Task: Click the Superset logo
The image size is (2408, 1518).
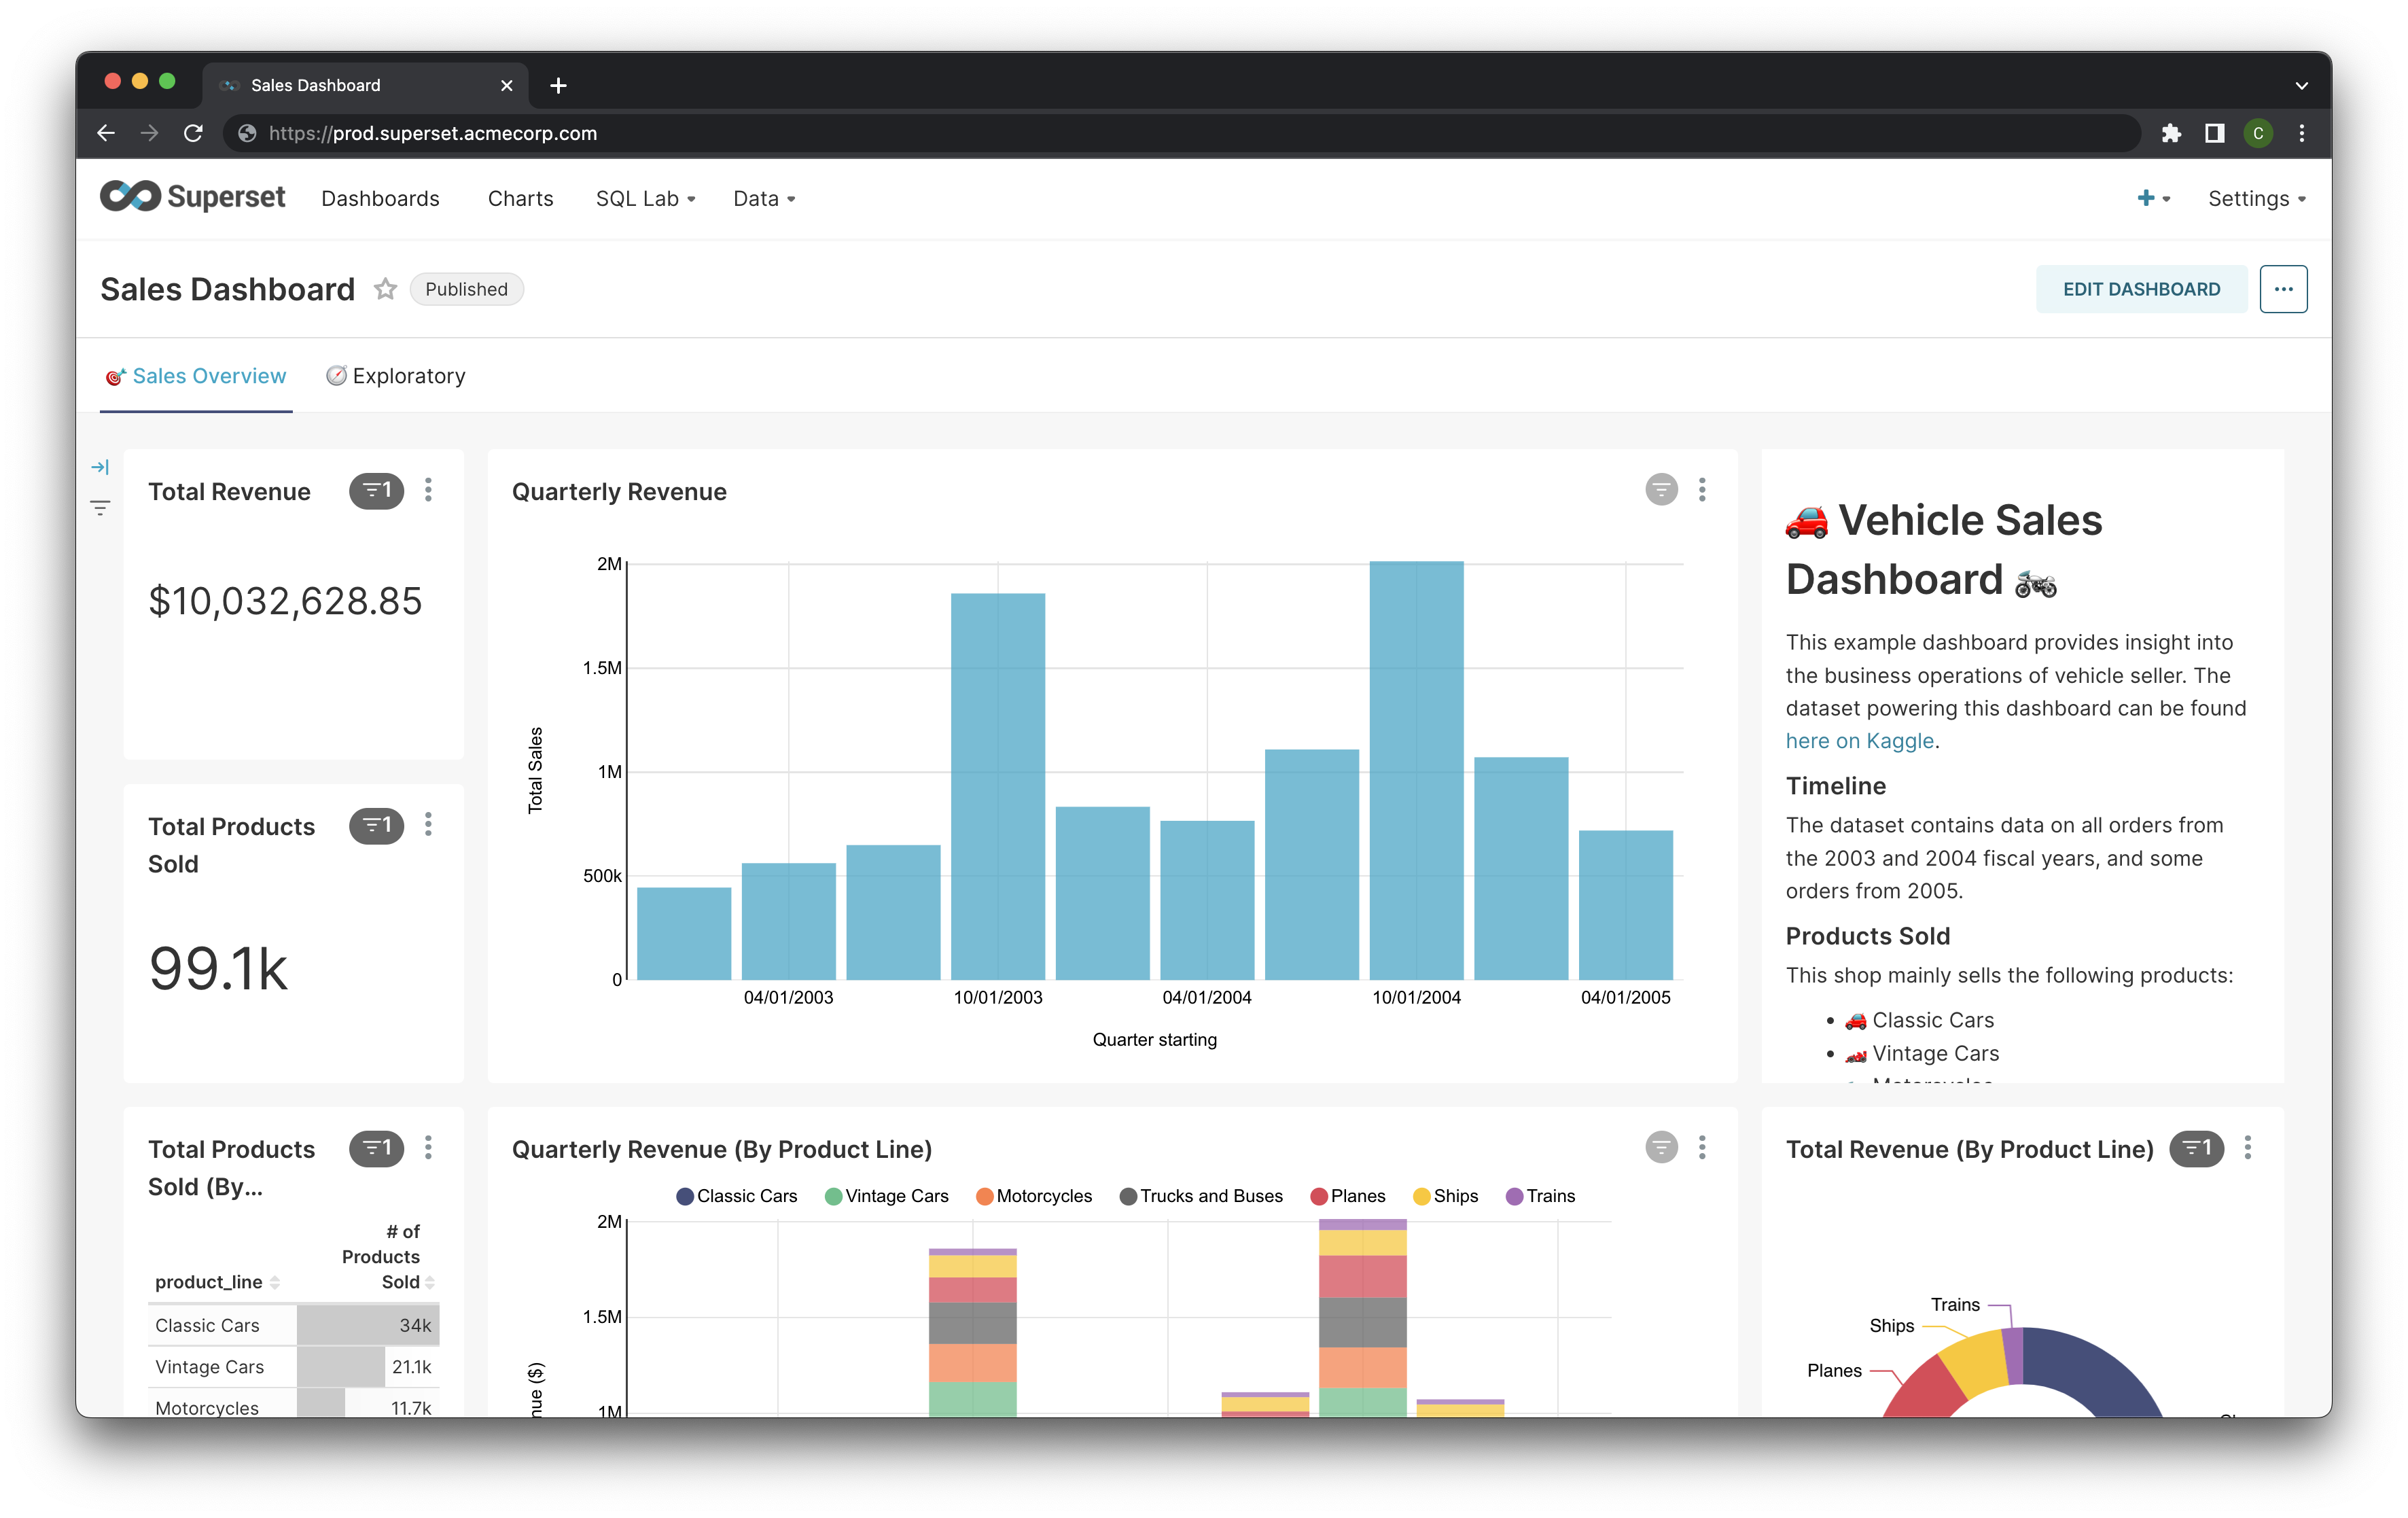Action: click(x=193, y=197)
